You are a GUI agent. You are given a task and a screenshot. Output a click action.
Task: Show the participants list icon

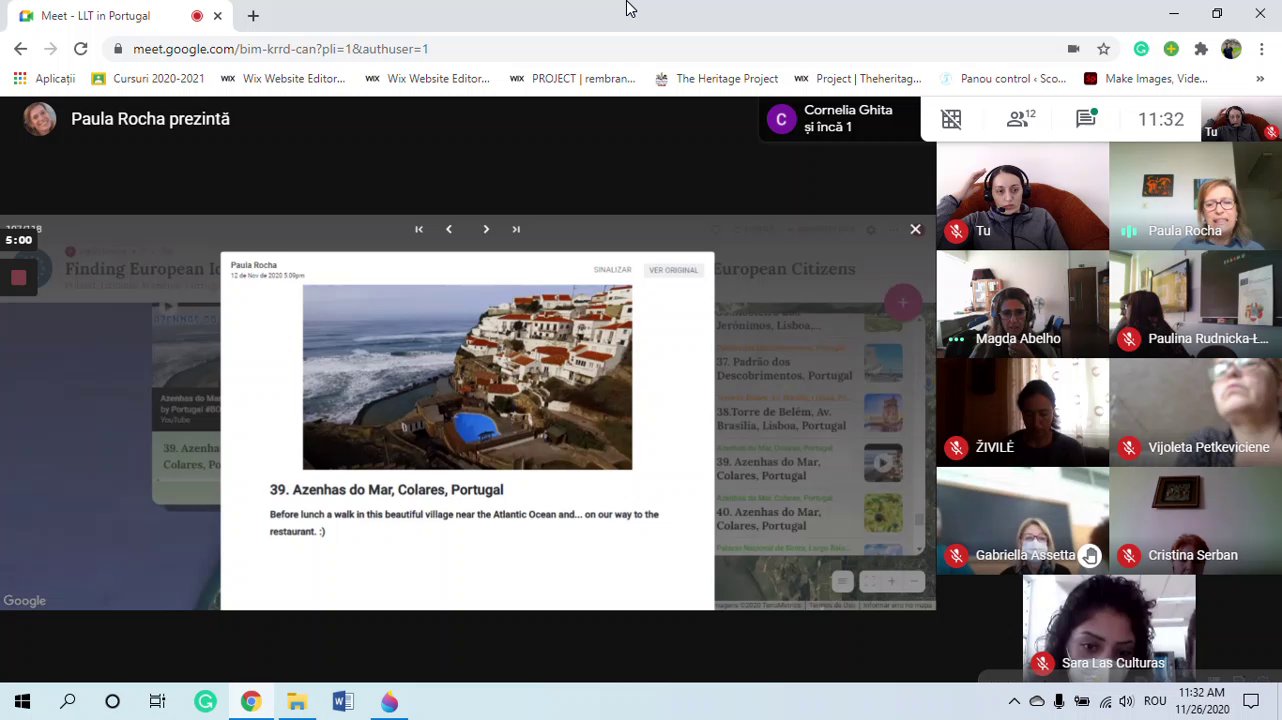pyautogui.click(x=1020, y=119)
